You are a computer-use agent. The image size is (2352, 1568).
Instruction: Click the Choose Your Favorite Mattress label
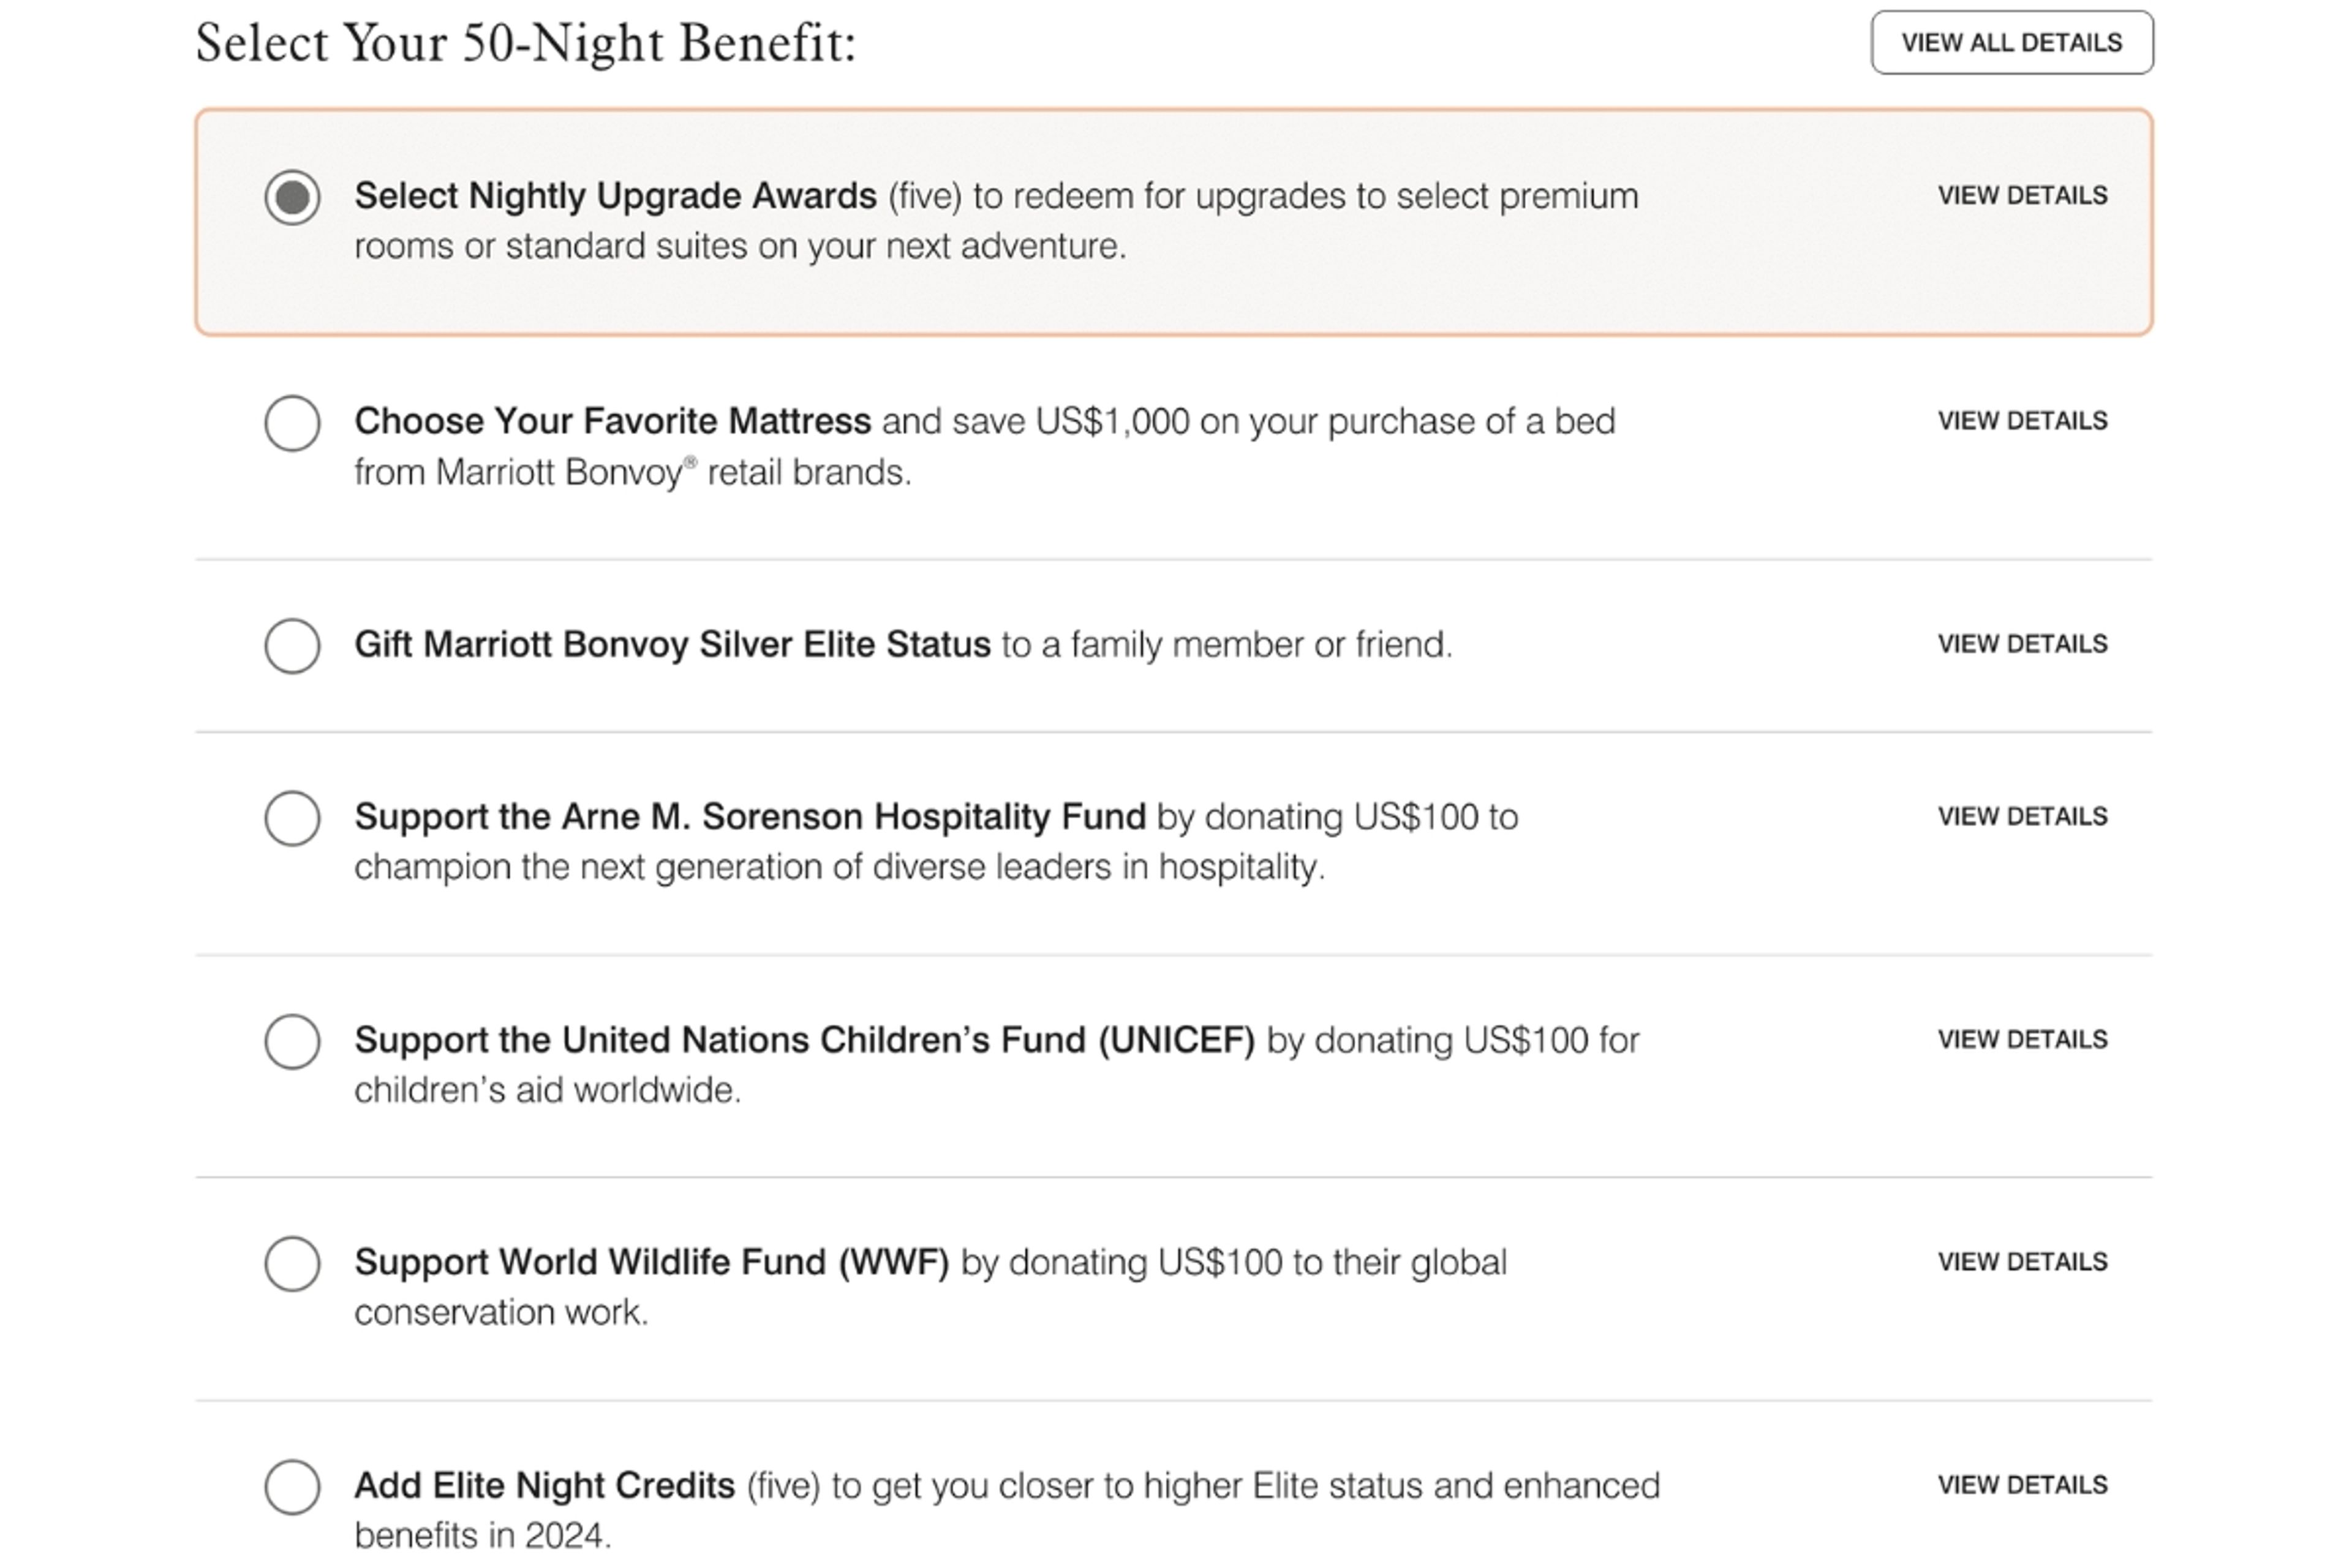click(612, 422)
